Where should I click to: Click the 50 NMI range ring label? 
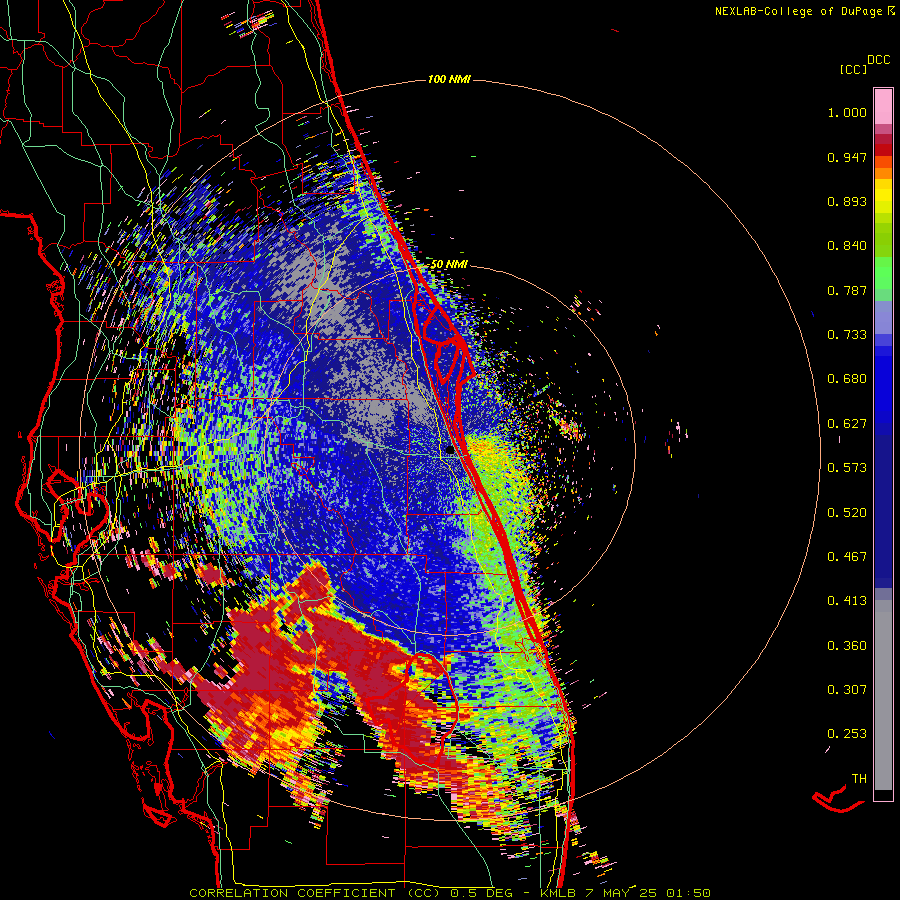point(449,264)
